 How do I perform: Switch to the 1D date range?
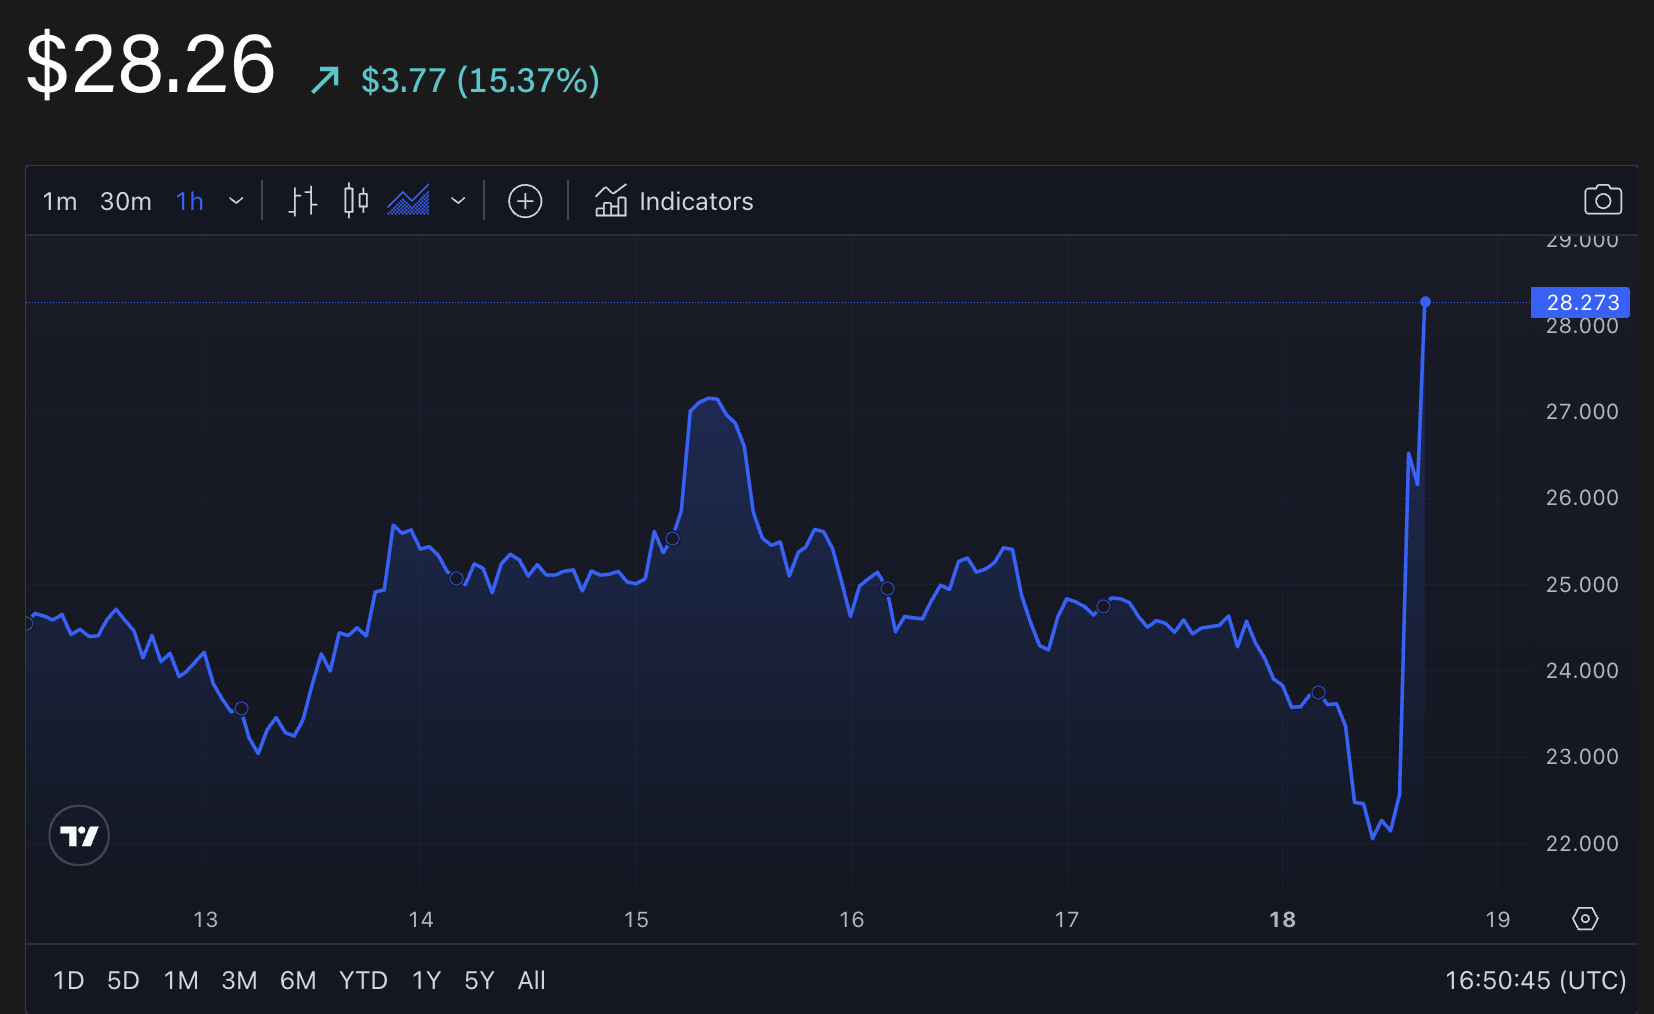click(x=68, y=980)
